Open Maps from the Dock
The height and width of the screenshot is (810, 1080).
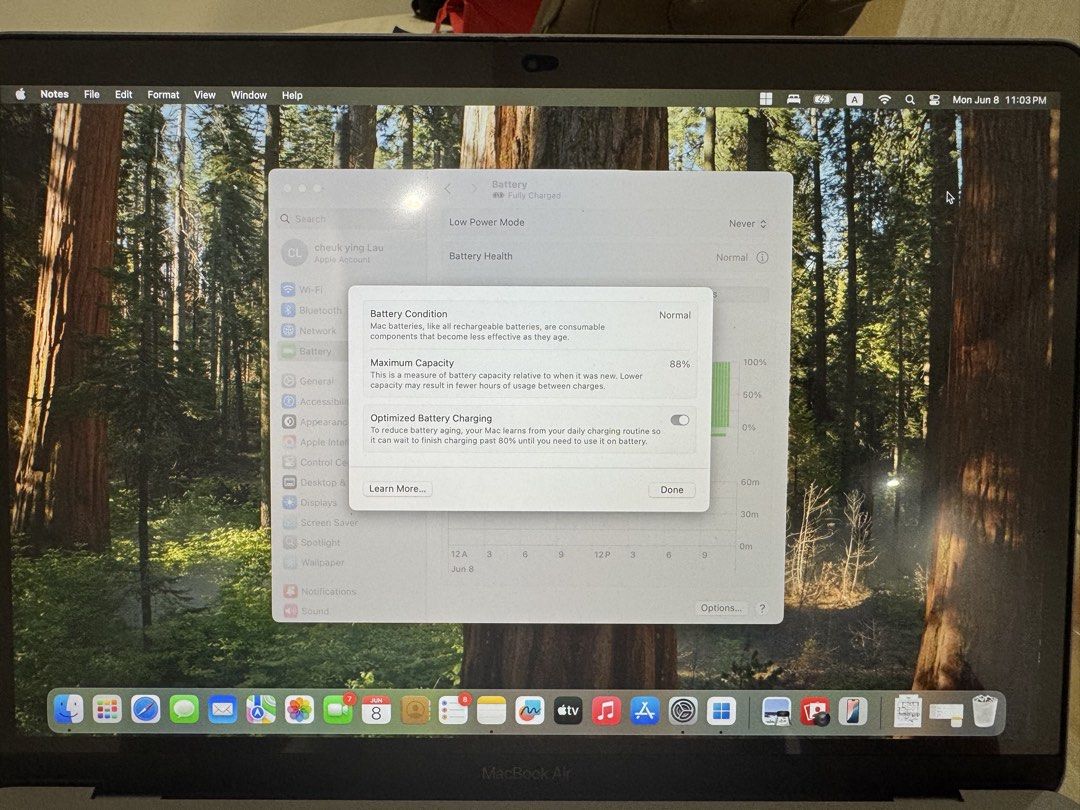point(261,709)
